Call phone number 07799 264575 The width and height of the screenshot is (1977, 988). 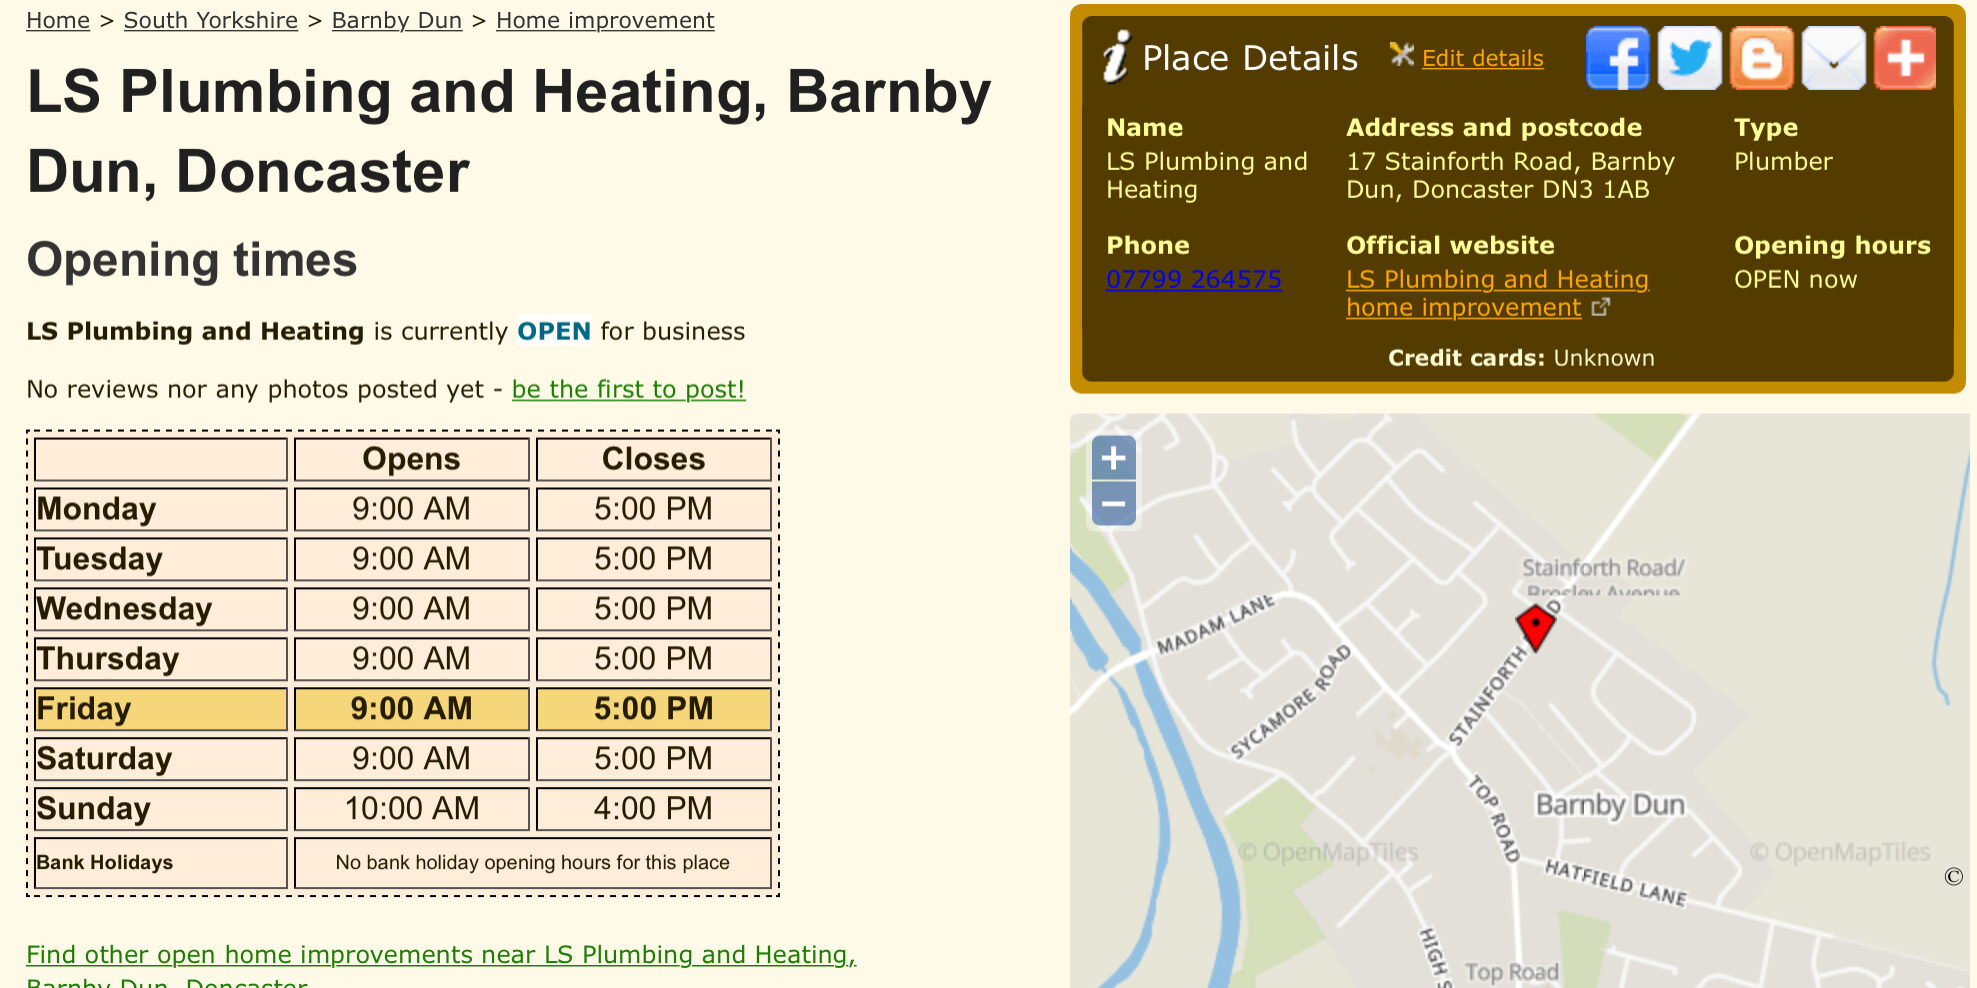tap(1193, 280)
